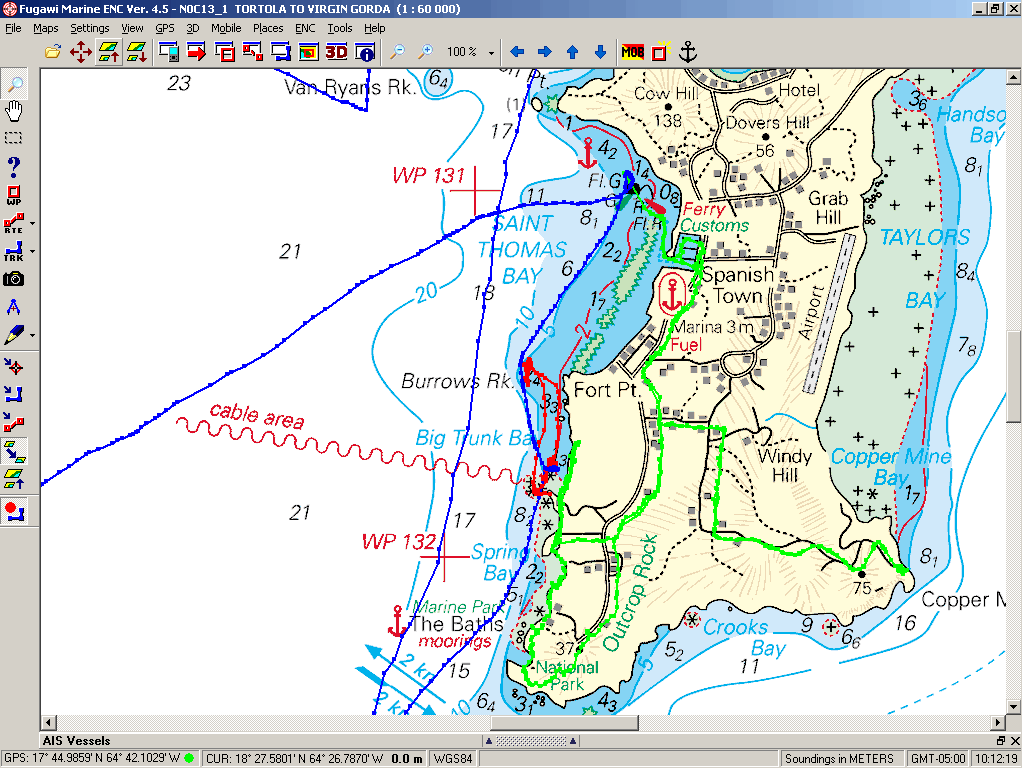Click the horizontal scrollbar thumb

(564, 722)
